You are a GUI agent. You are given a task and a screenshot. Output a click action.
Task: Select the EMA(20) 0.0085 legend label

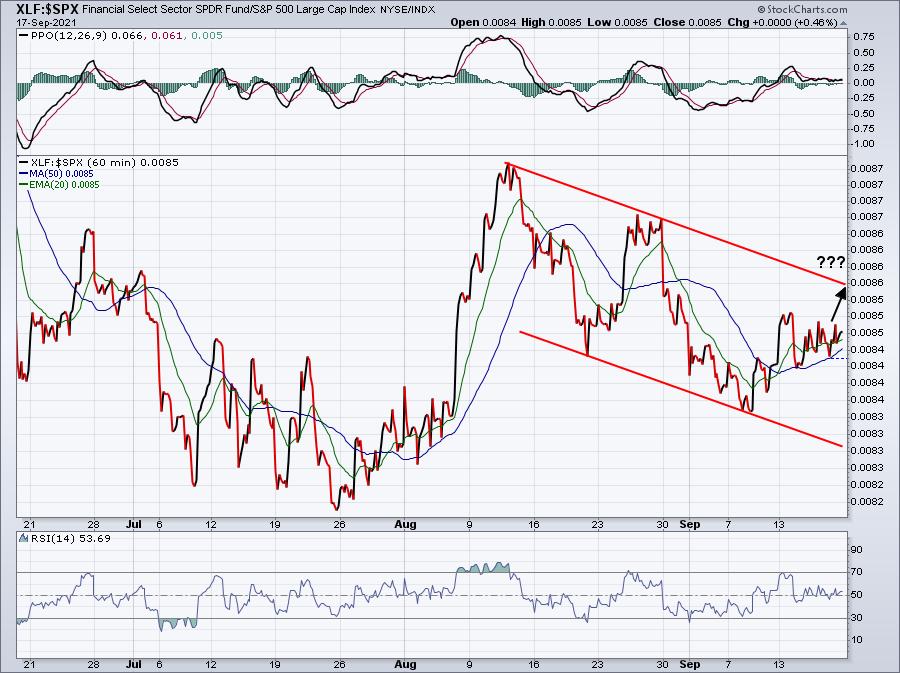[64, 185]
